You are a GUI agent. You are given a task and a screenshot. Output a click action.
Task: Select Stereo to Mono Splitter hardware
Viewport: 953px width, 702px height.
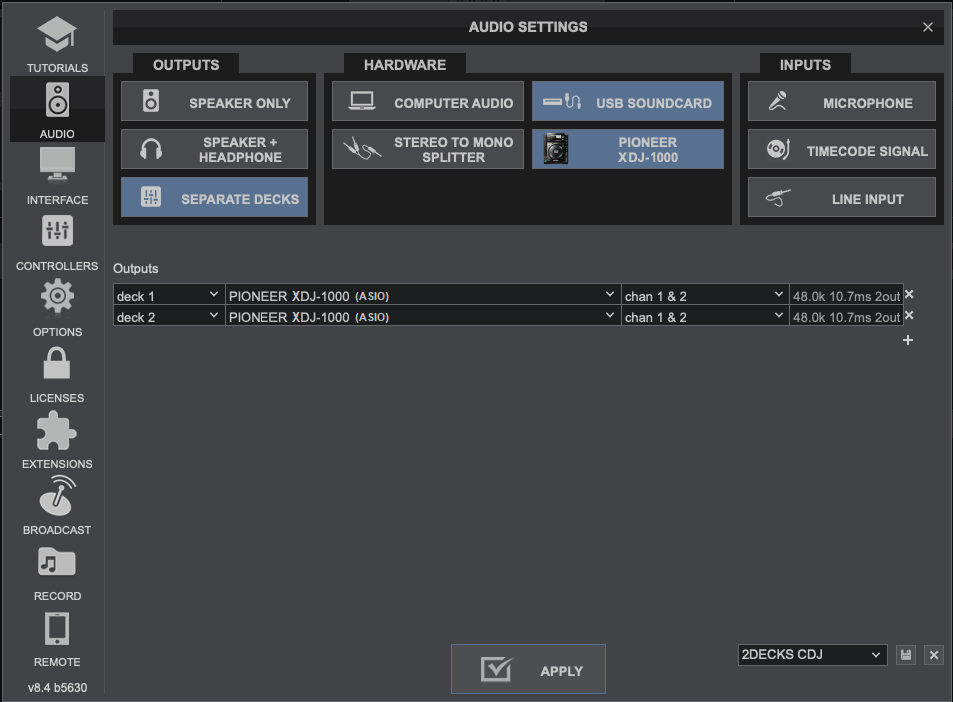[428, 150]
